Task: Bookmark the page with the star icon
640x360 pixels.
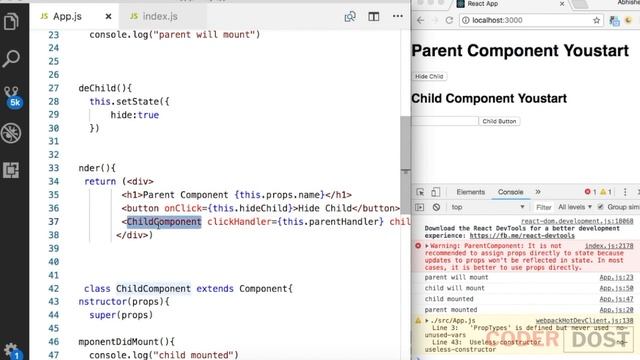Action: click(596, 20)
